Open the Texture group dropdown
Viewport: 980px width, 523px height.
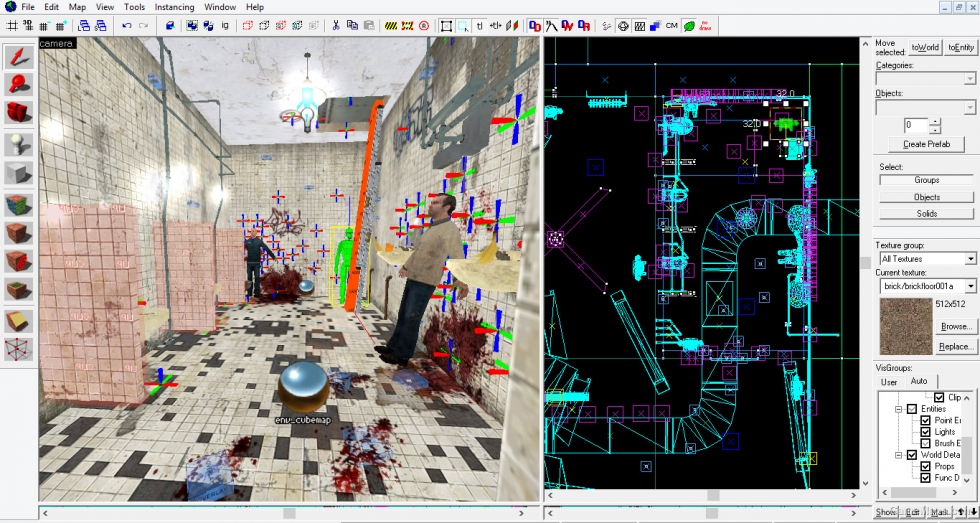[970, 259]
